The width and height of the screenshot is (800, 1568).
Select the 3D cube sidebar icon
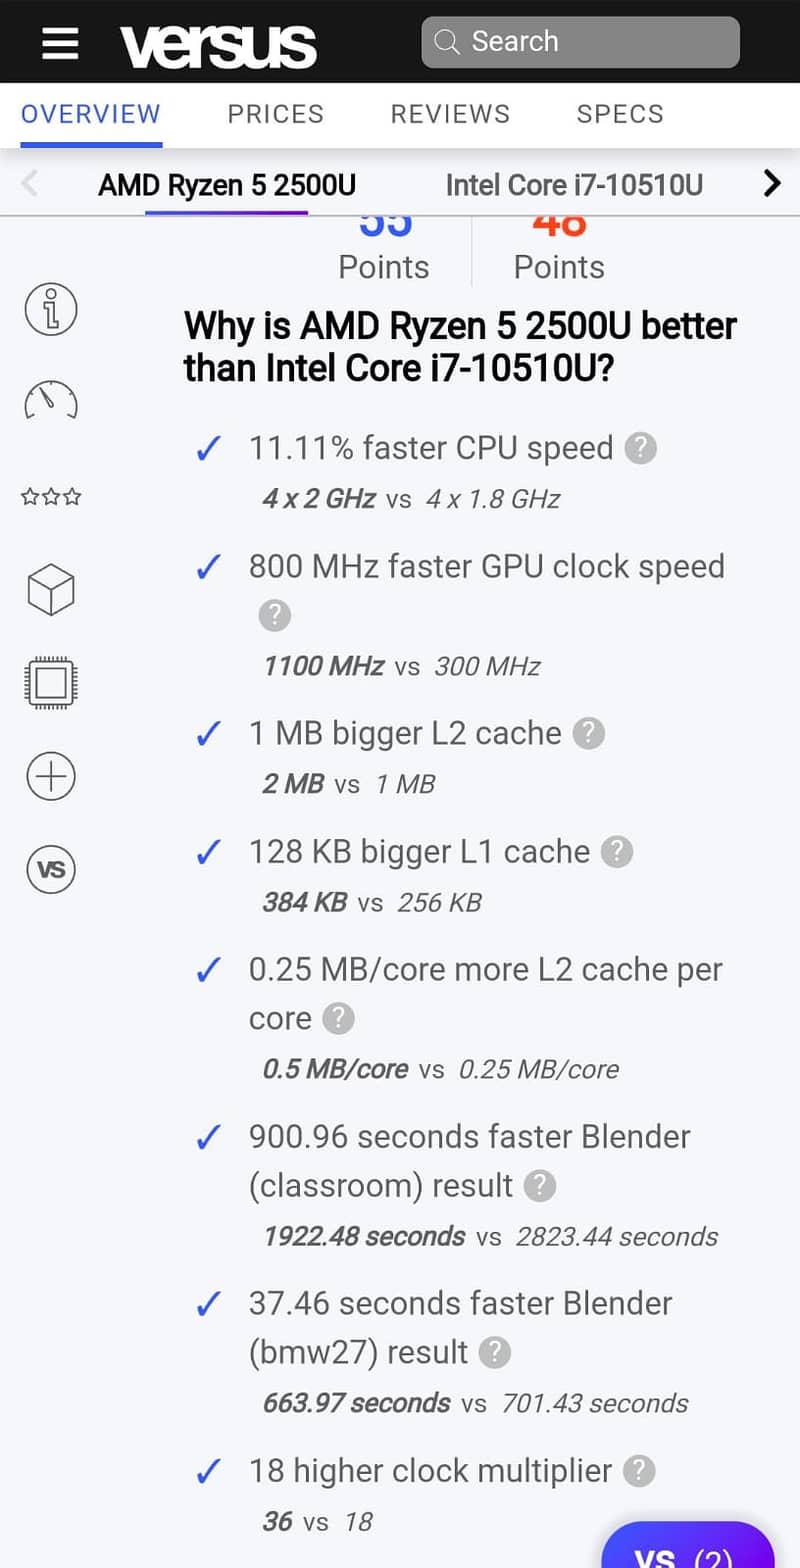click(51, 589)
